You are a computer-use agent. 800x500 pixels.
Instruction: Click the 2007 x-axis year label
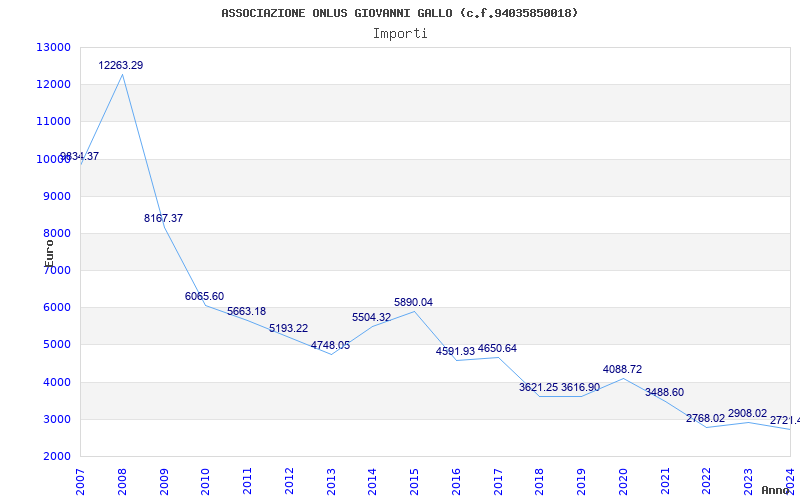coord(80,481)
